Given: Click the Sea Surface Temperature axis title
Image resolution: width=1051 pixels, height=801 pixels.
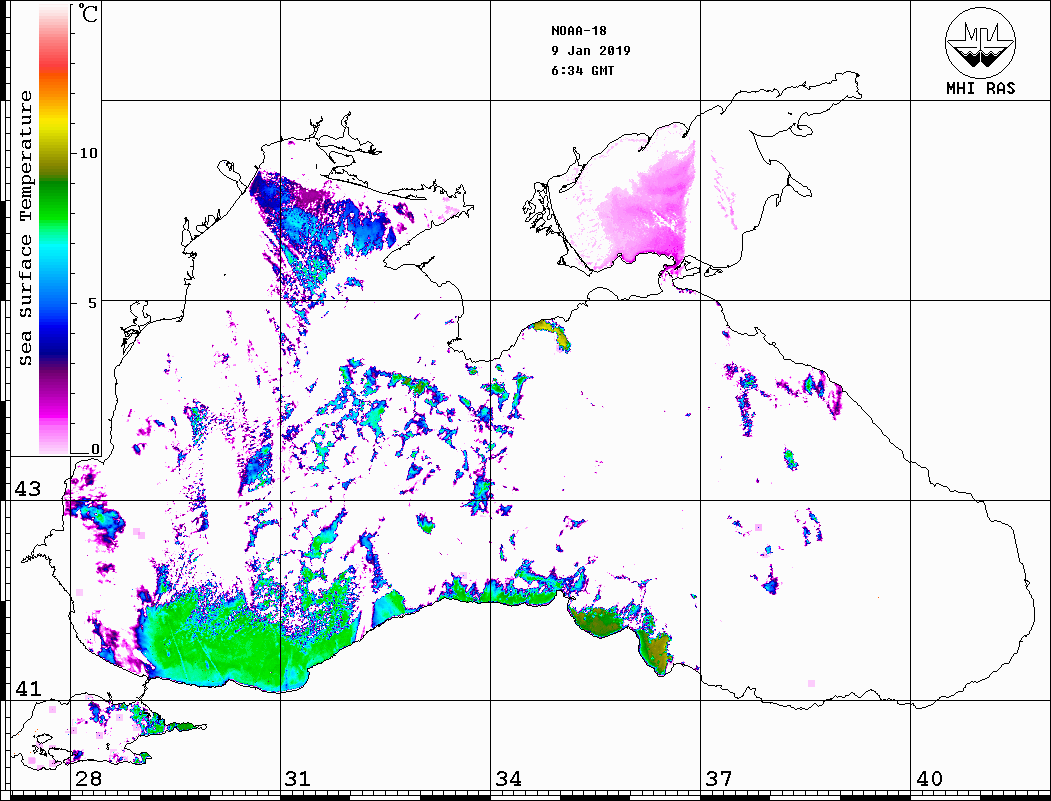Looking at the screenshot, I should pos(25,228).
